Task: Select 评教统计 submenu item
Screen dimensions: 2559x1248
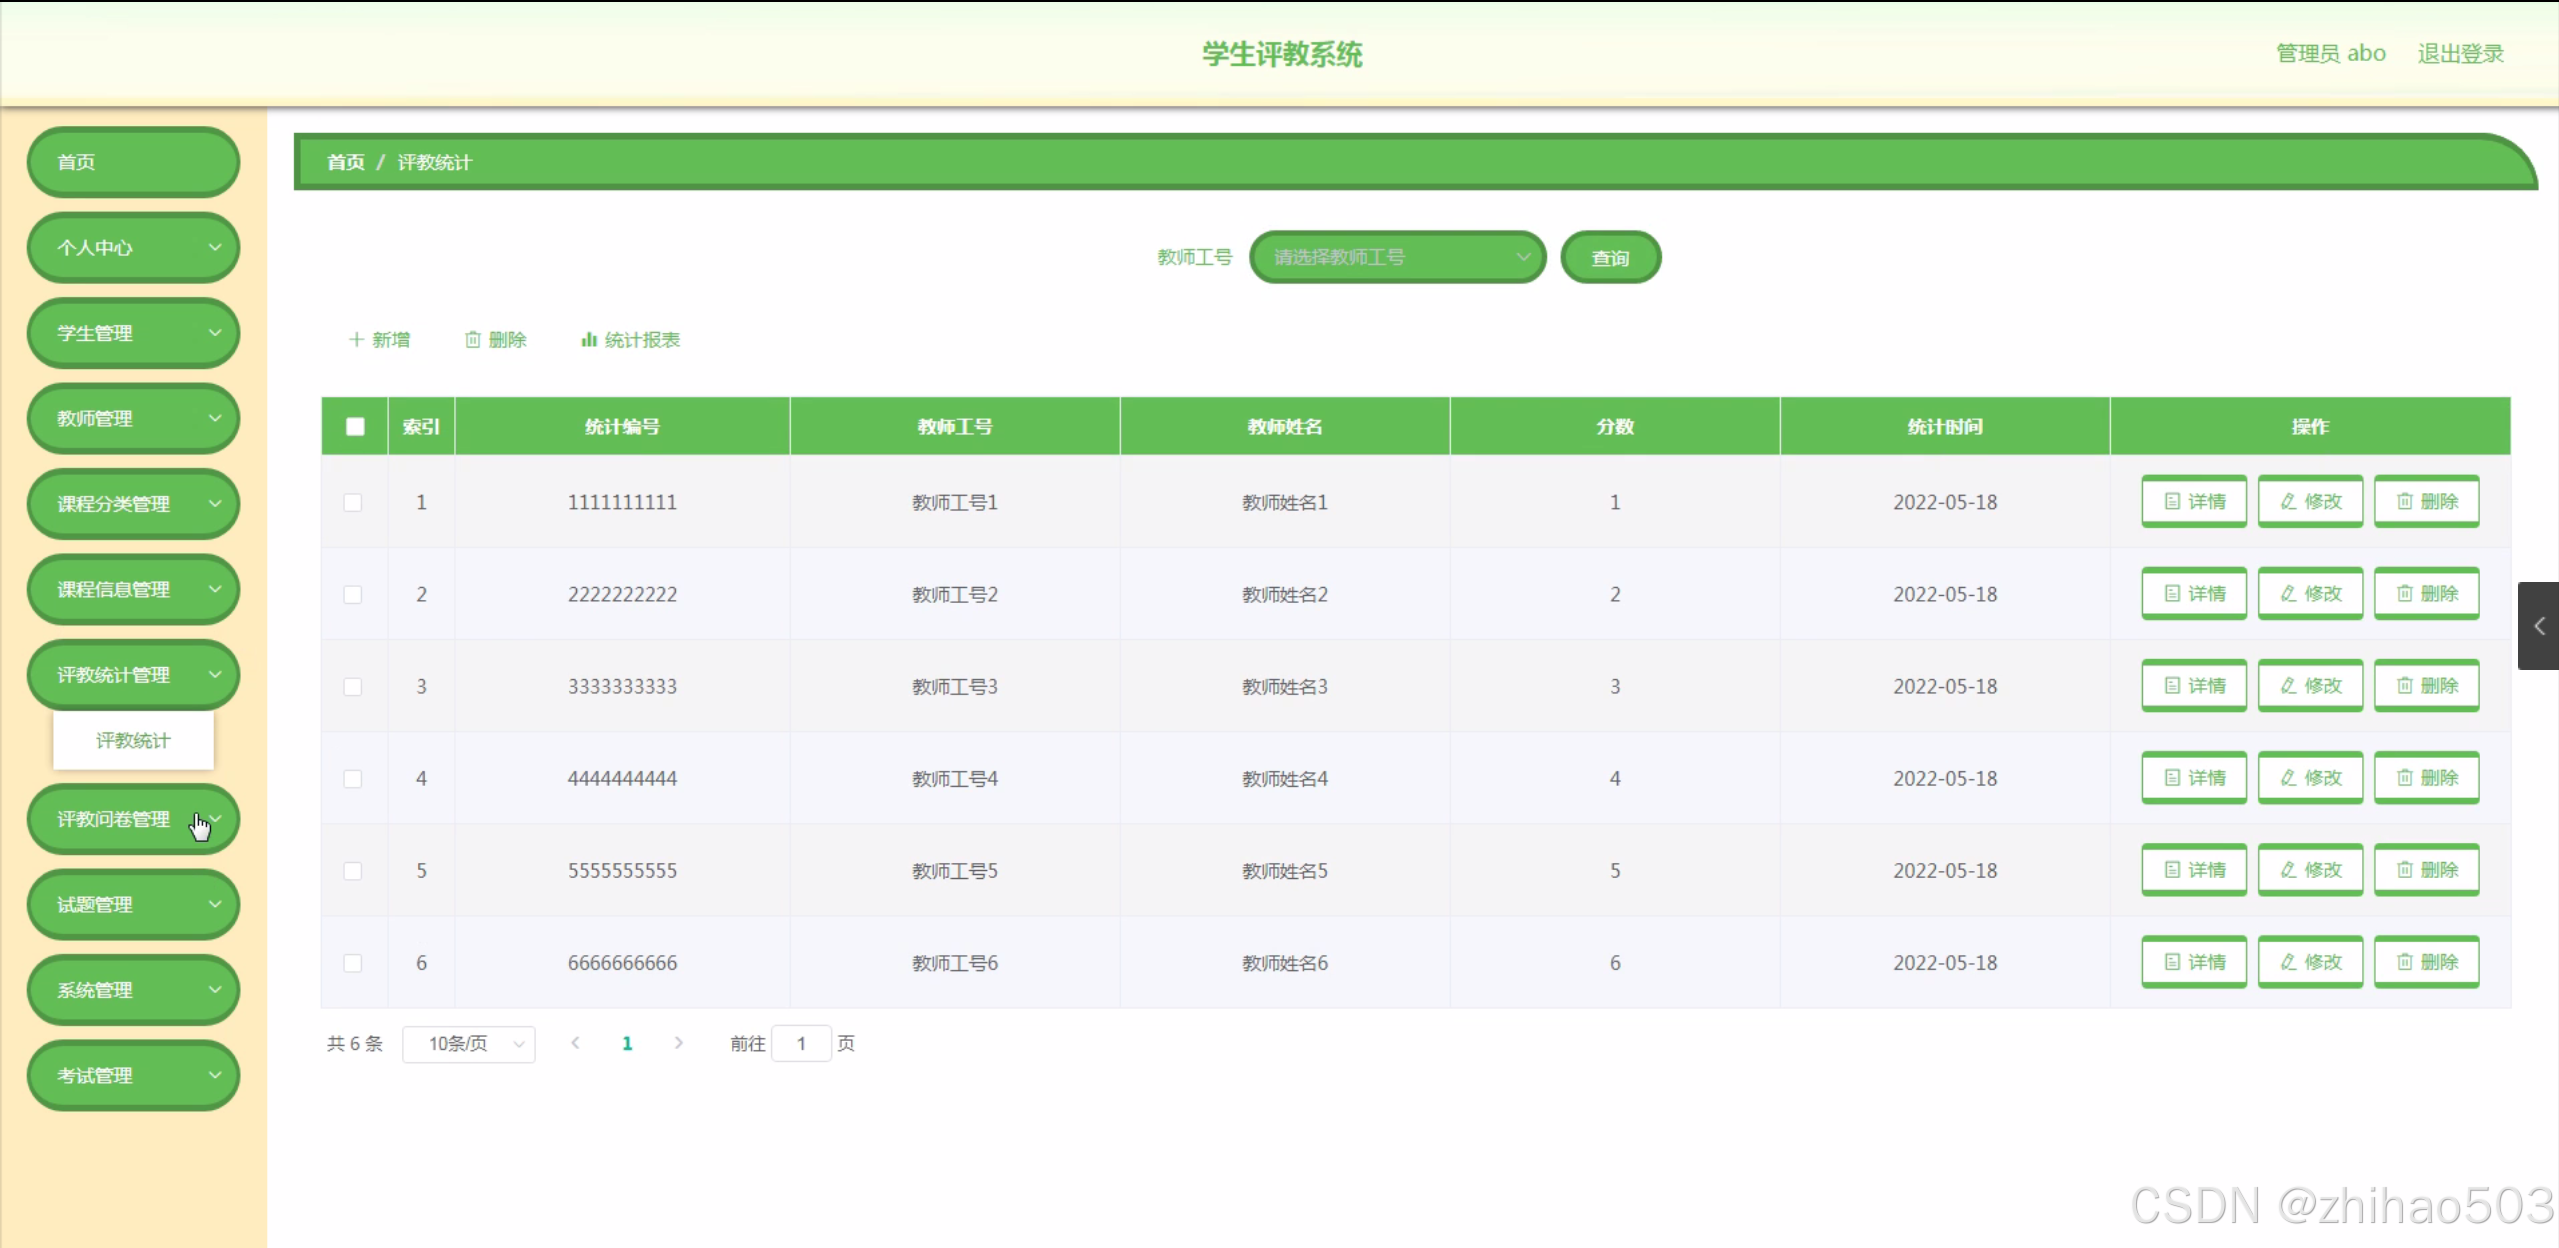Action: coord(133,741)
